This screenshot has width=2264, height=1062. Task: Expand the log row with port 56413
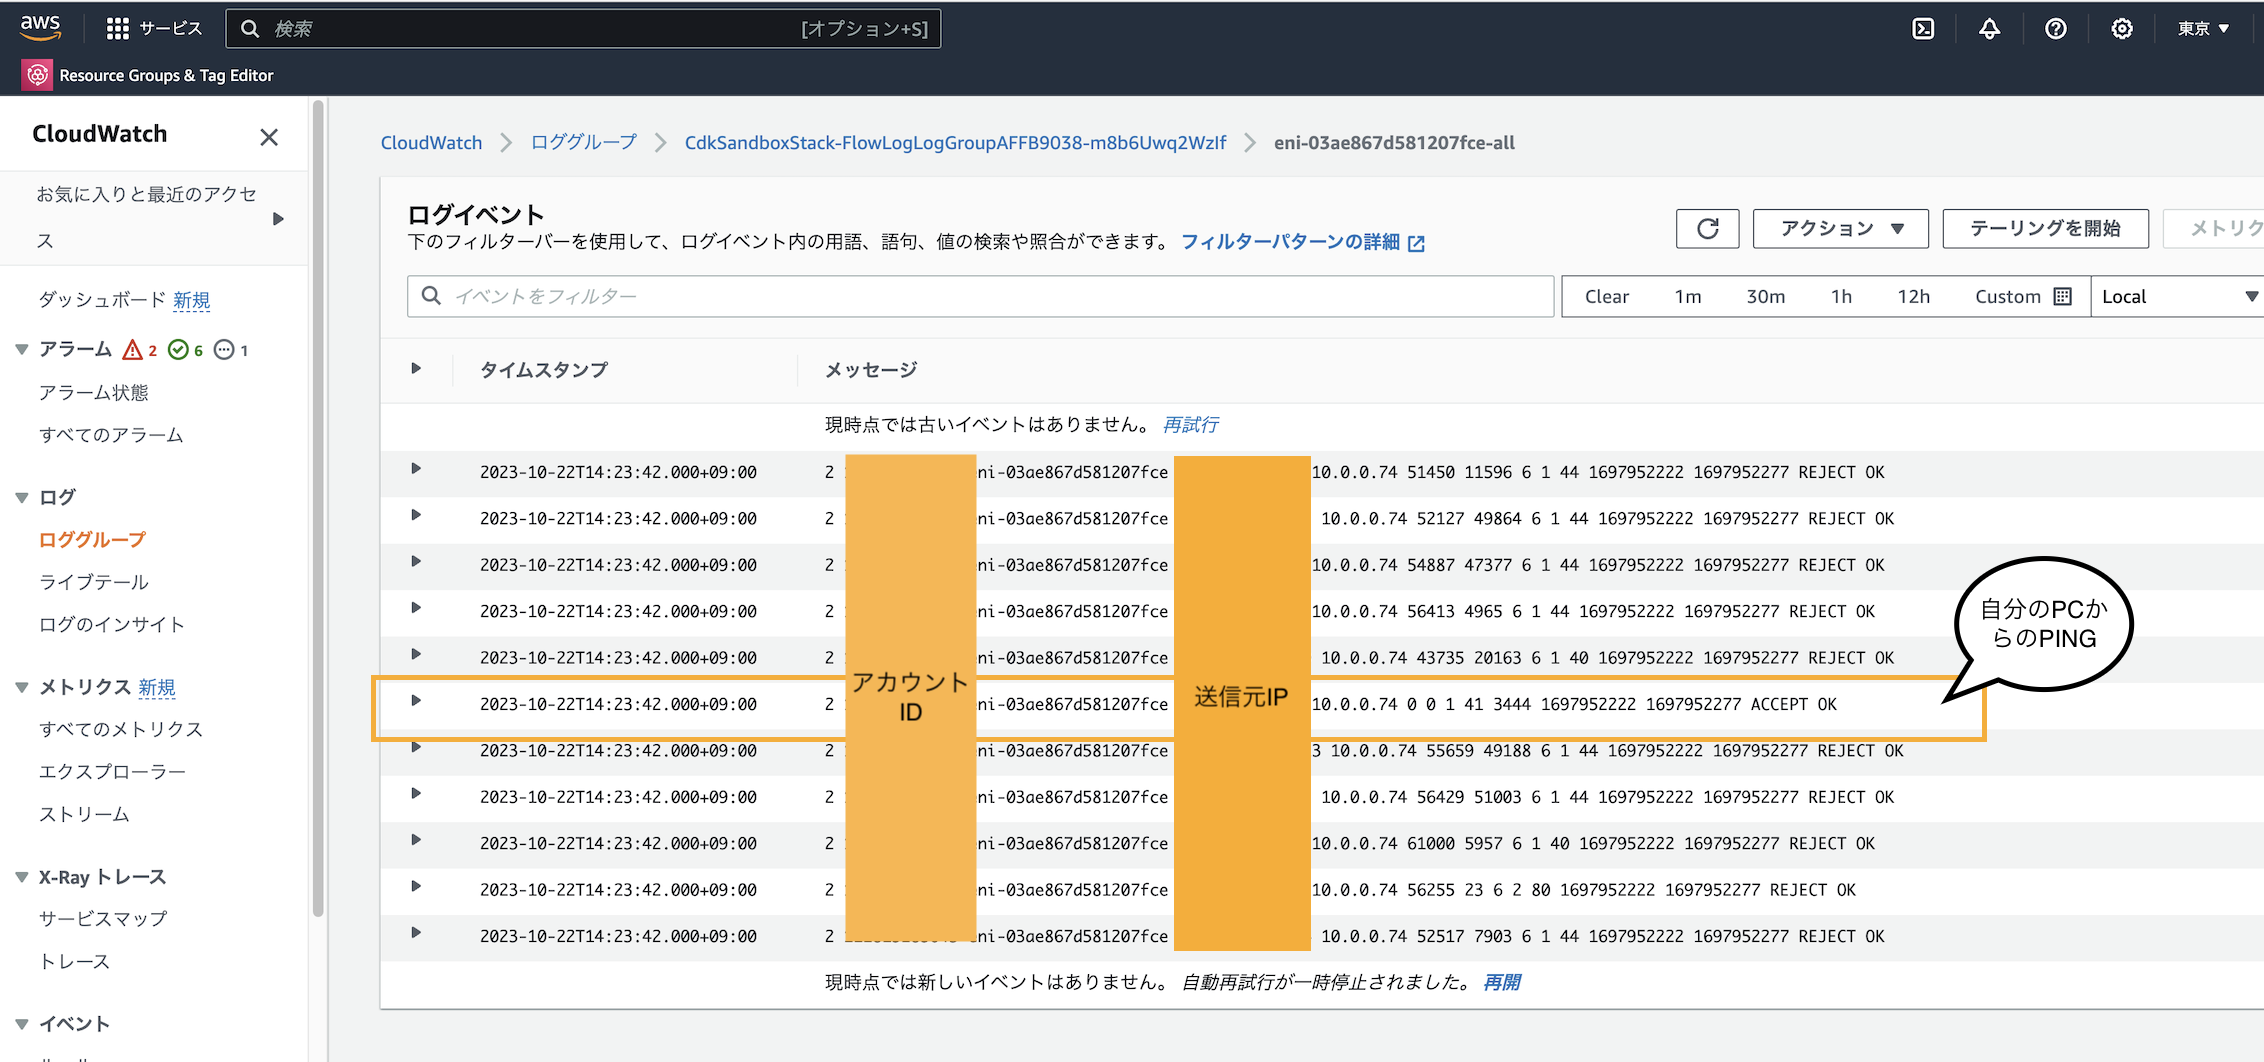(x=416, y=608)
